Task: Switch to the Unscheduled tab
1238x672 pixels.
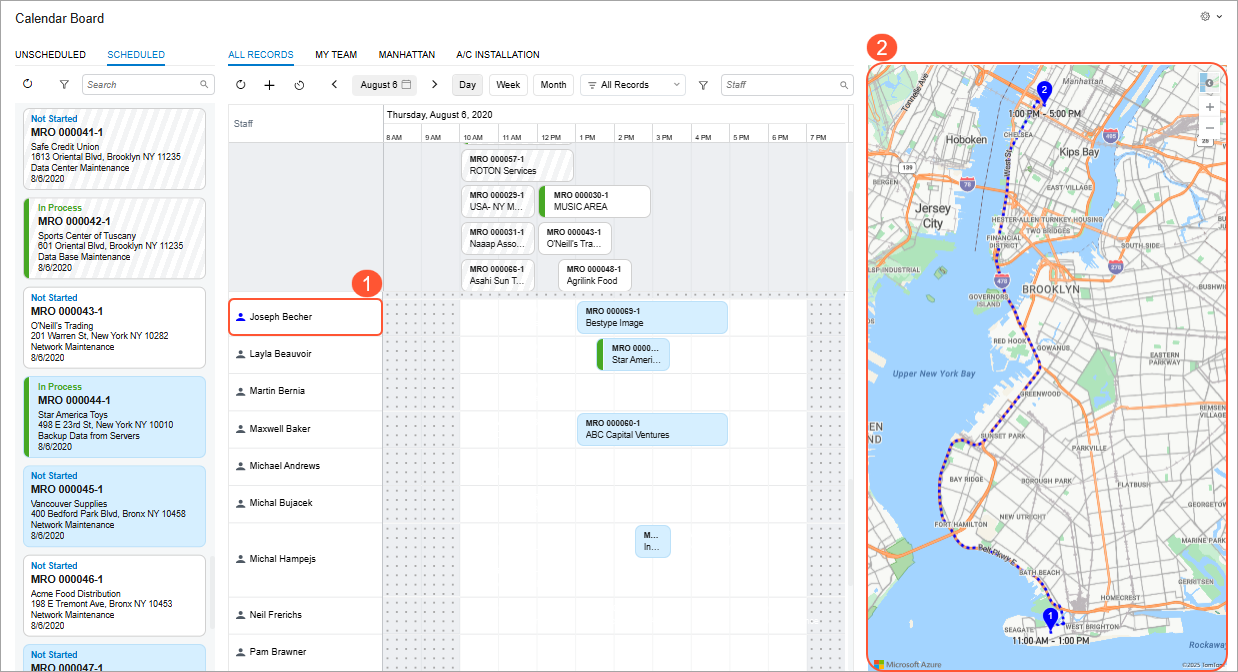Action: pyautogui.click(x=50, y=55)
